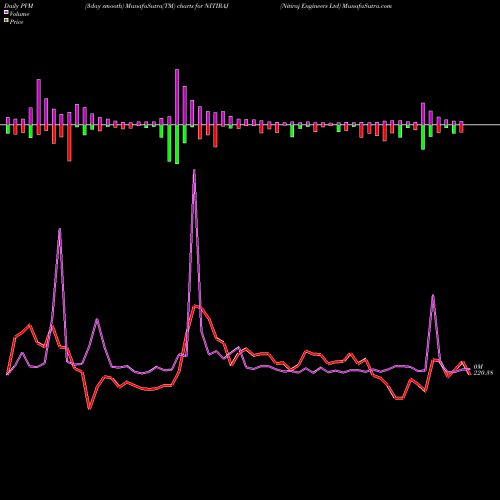The height and width of the screenshot is (500, 500).
Task: Click the '0M' volume value label
Action: tap(478, 367)
